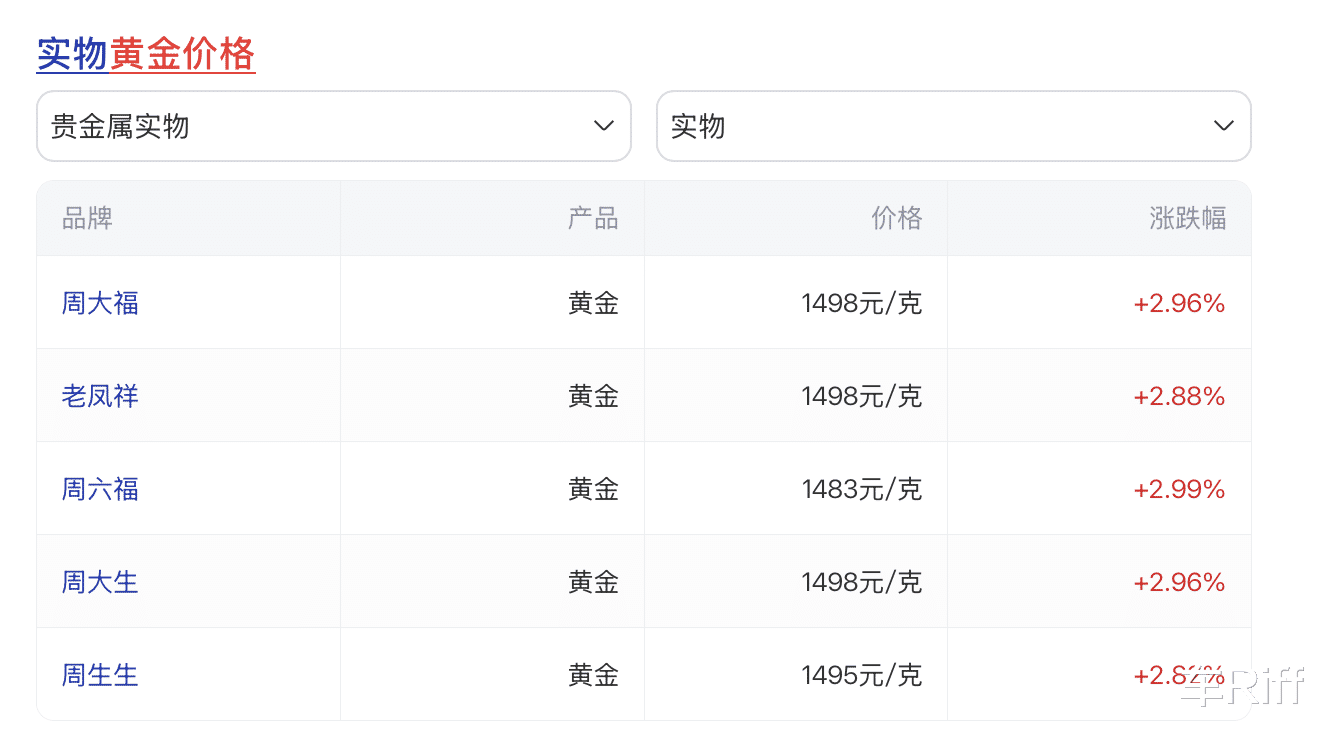Open the 实物黄金价格 title link
This screenshot has height=738, width=1326.
(x=146, y=54)
